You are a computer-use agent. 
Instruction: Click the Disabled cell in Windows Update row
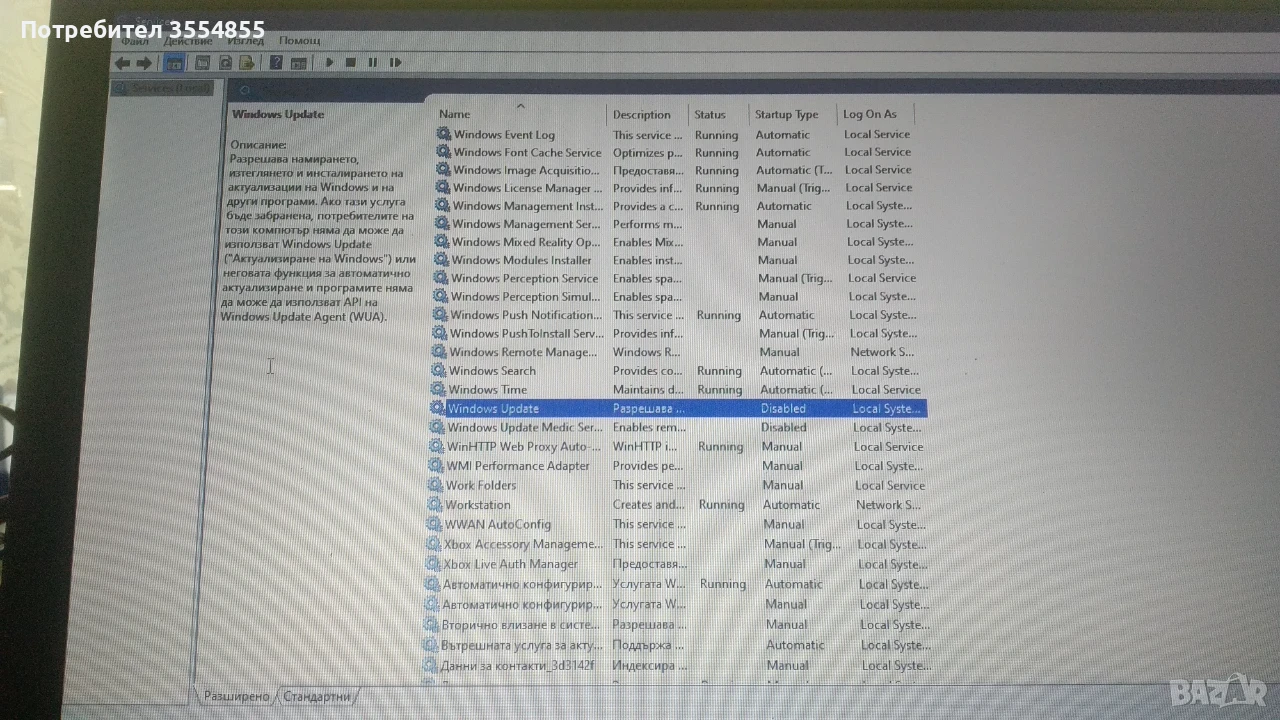click(x=783, y=408)
